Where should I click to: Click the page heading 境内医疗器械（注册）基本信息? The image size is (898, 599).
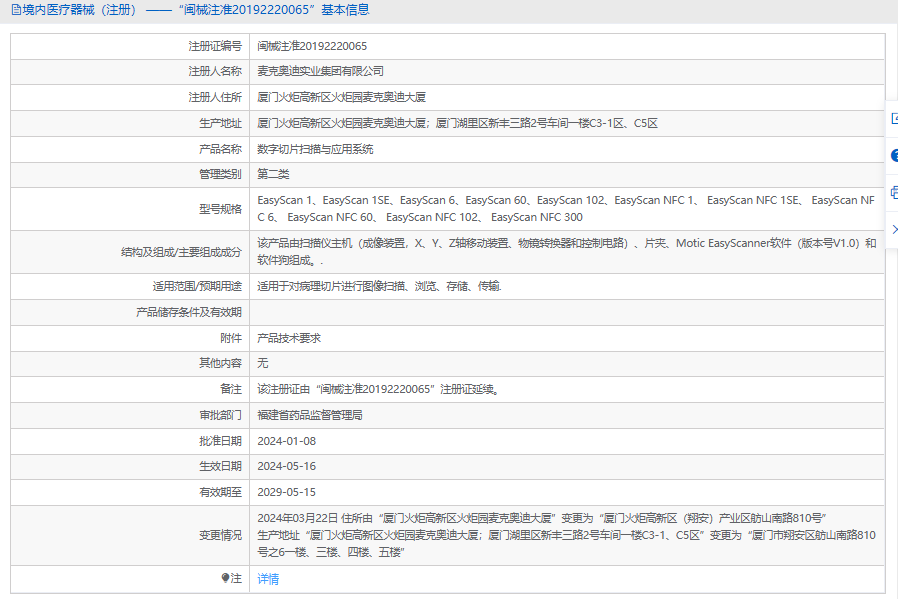point(196,10)
